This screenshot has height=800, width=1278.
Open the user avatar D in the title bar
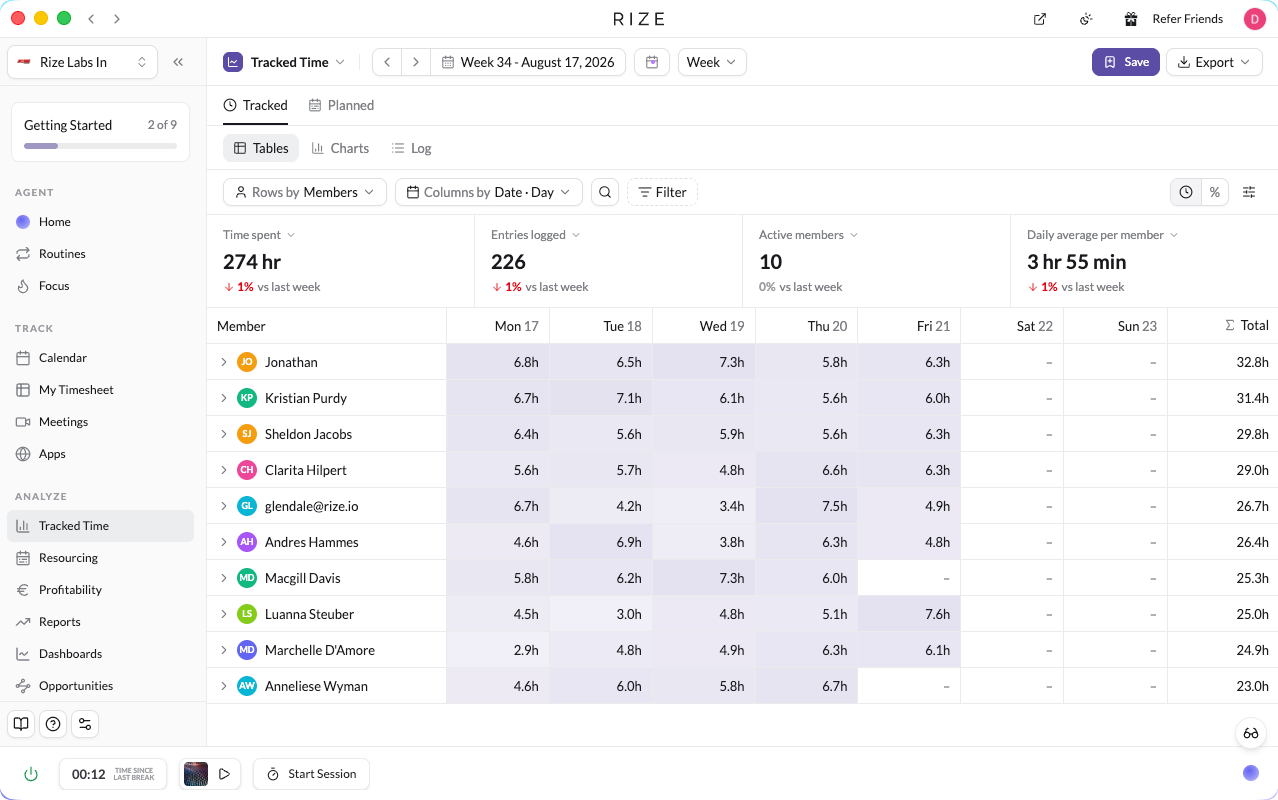point(1255,19)
